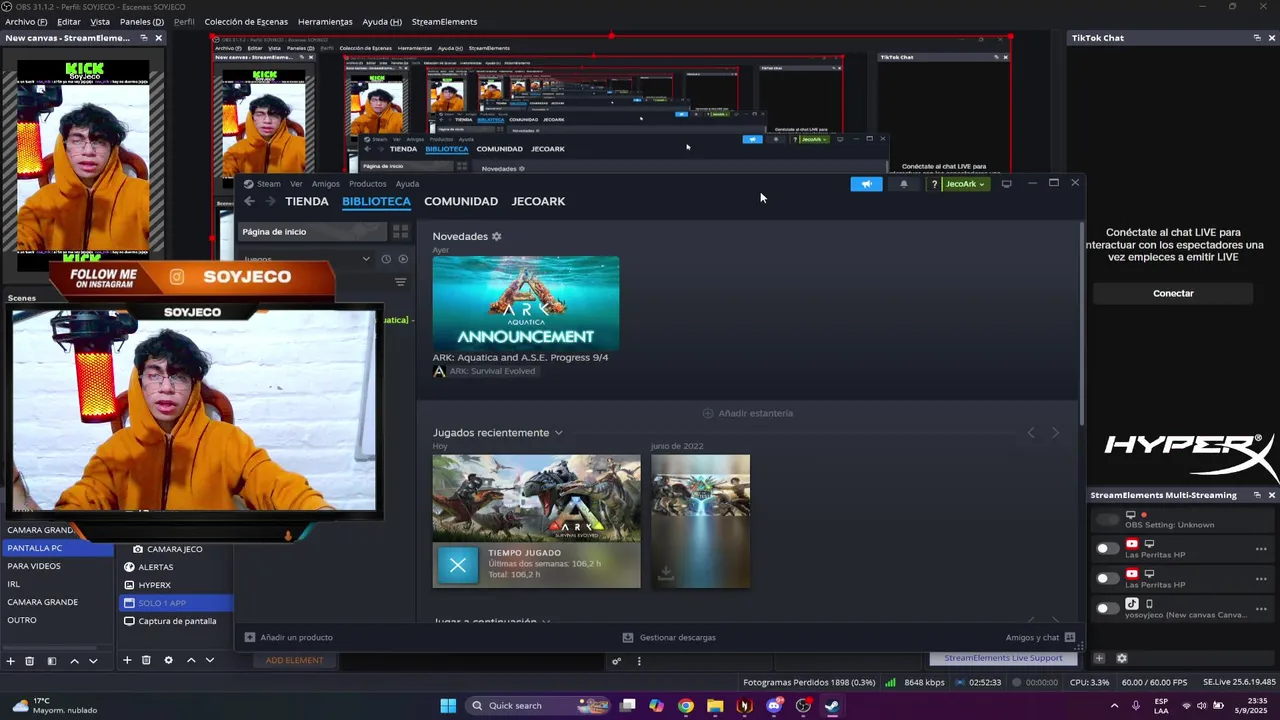The height and width of the screenshot is (720, 1280).
Task: Open the scene filters icon in Scenes panel
Action: pos(51,661)
